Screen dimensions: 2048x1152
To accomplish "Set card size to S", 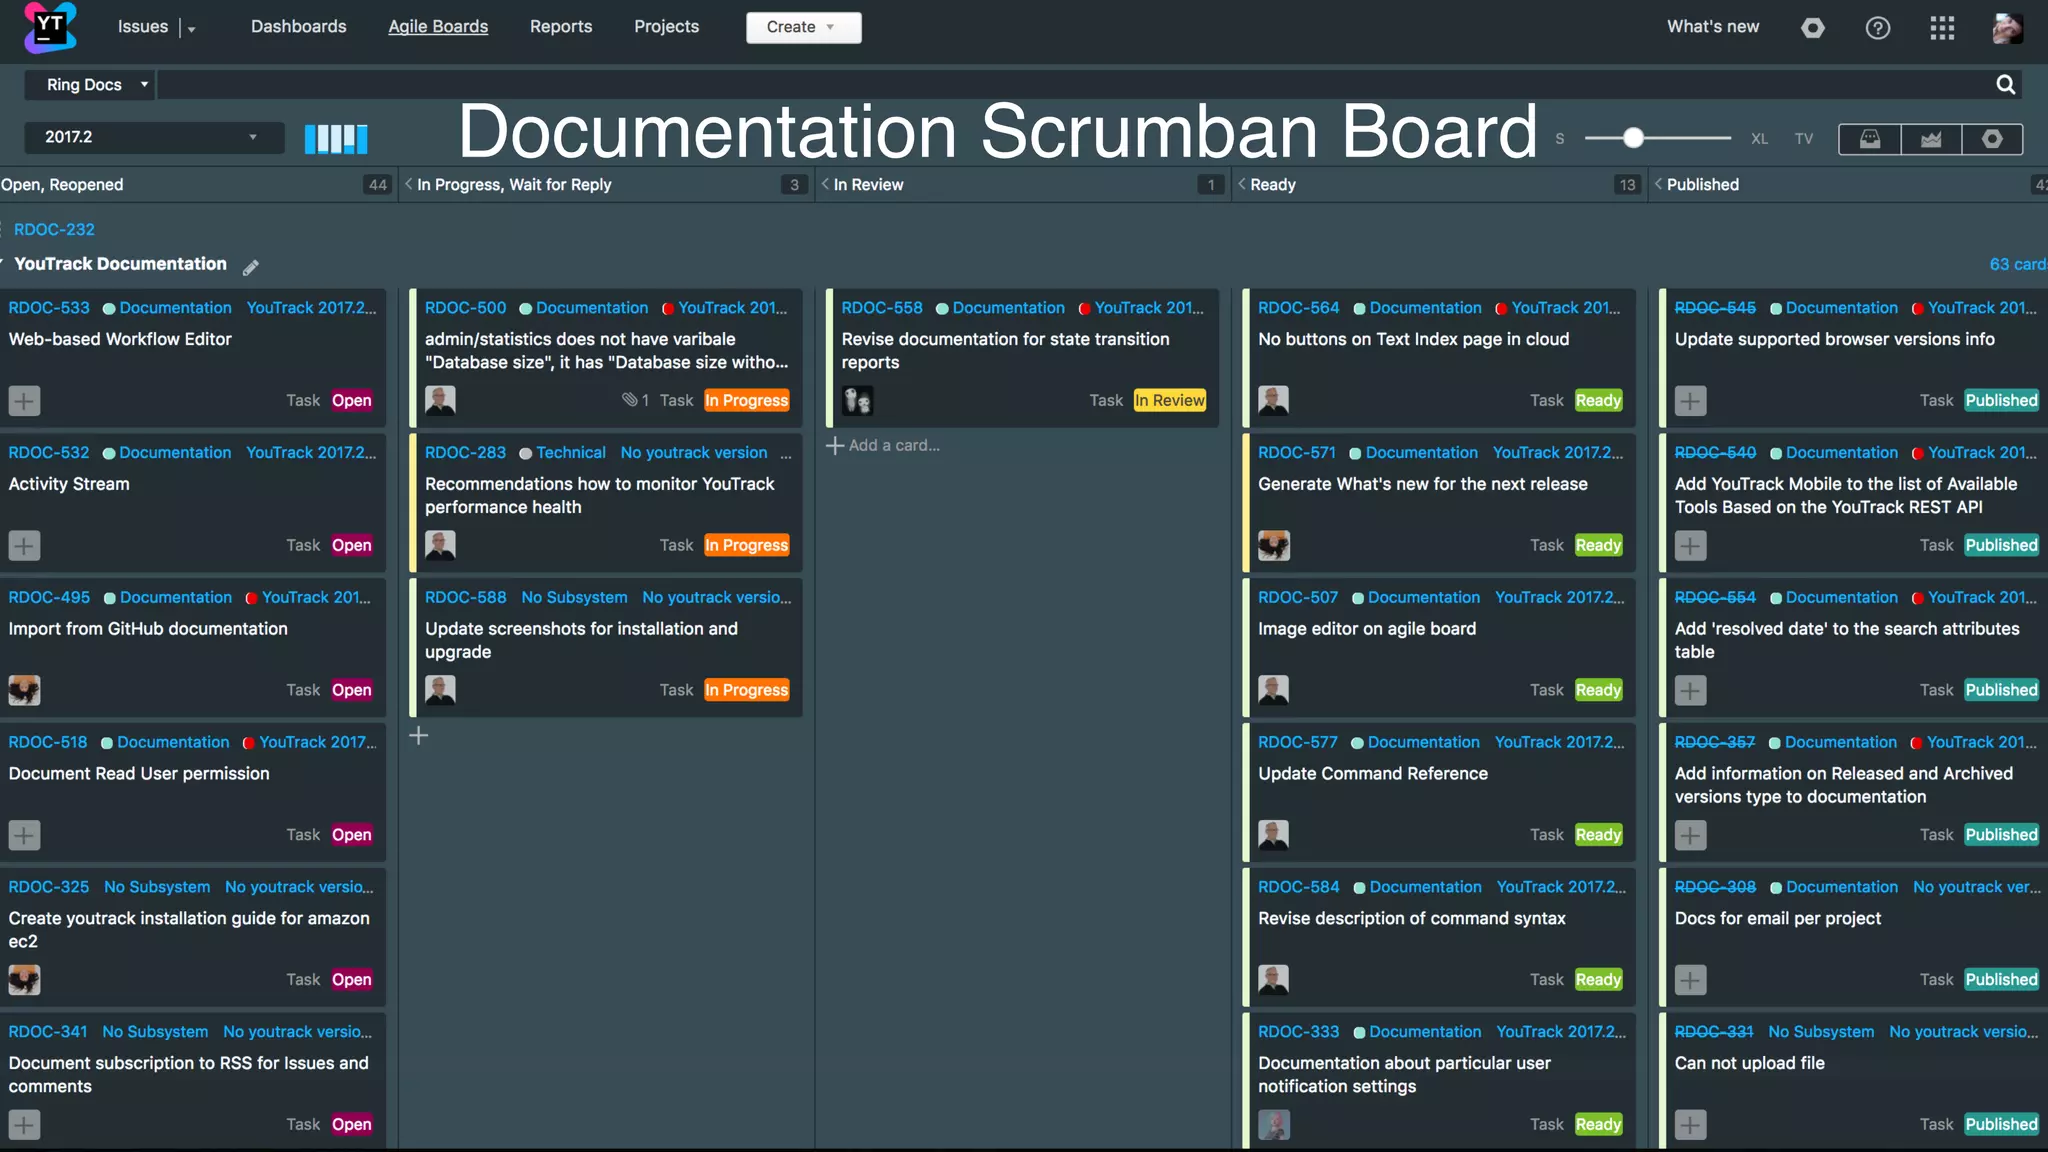I will (1559, 139).
